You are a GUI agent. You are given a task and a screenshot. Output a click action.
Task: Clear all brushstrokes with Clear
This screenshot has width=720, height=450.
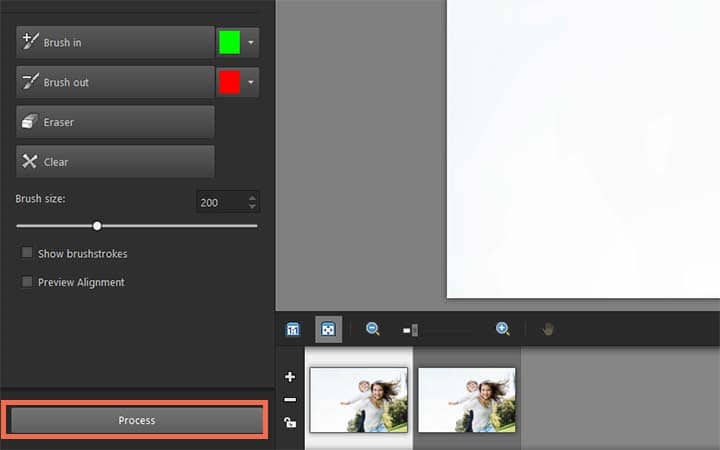point(115,162)
